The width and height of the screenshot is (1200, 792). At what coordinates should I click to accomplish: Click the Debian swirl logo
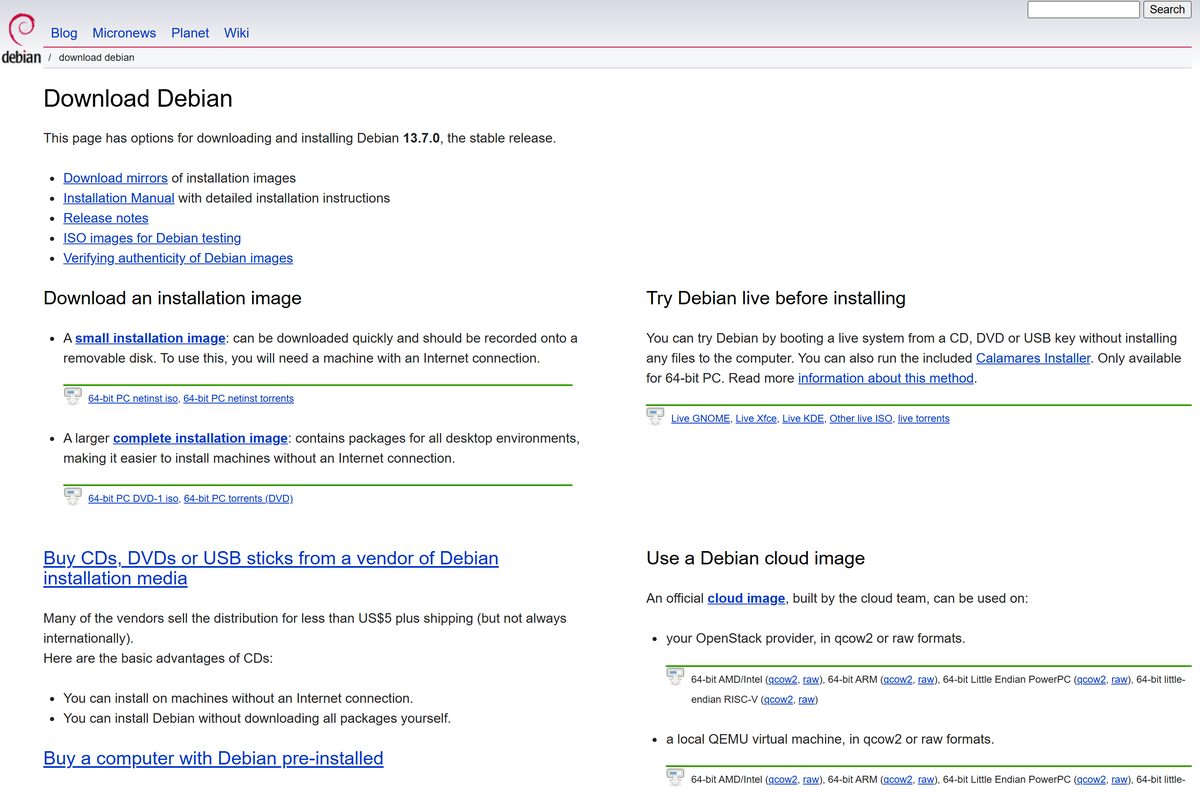tap(21, 29)
